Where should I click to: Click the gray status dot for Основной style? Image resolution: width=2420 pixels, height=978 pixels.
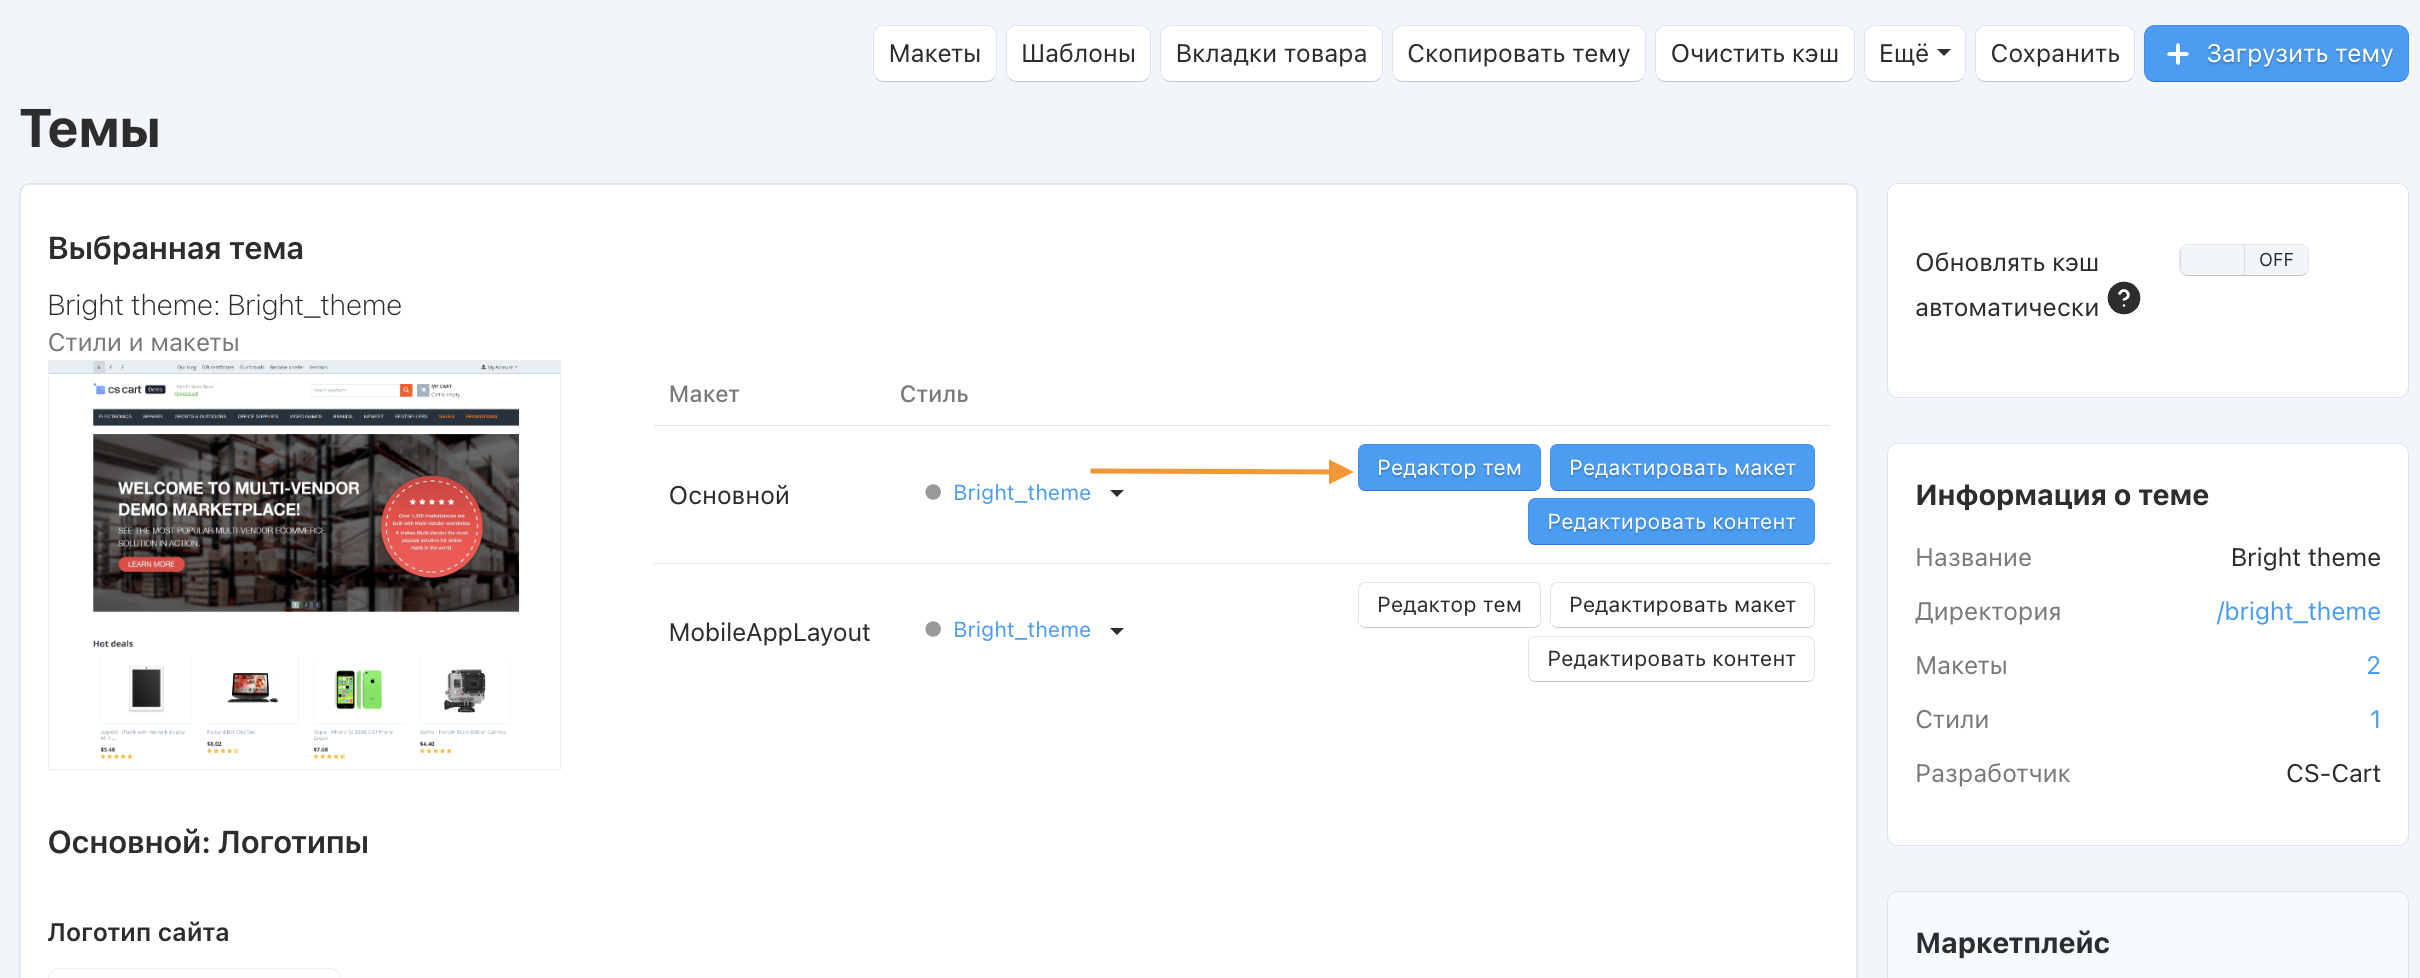coord(933,492)
